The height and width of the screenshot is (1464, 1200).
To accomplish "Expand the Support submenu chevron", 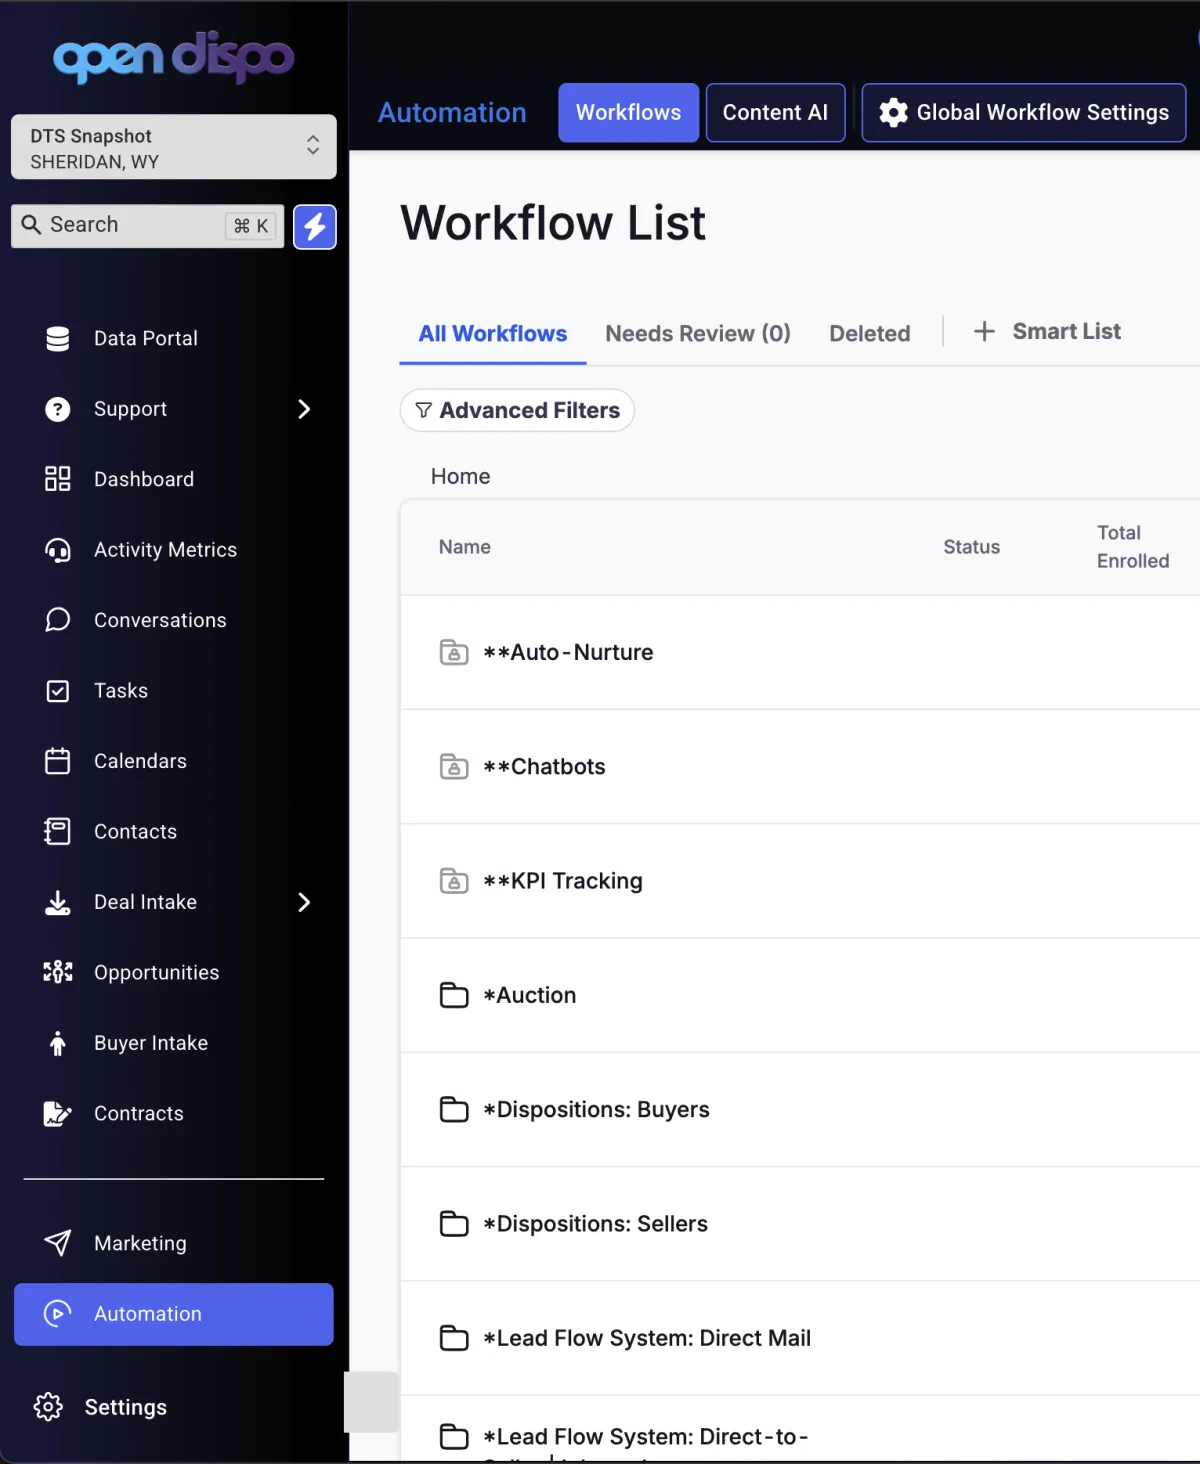I will click(x=304, y=409).
